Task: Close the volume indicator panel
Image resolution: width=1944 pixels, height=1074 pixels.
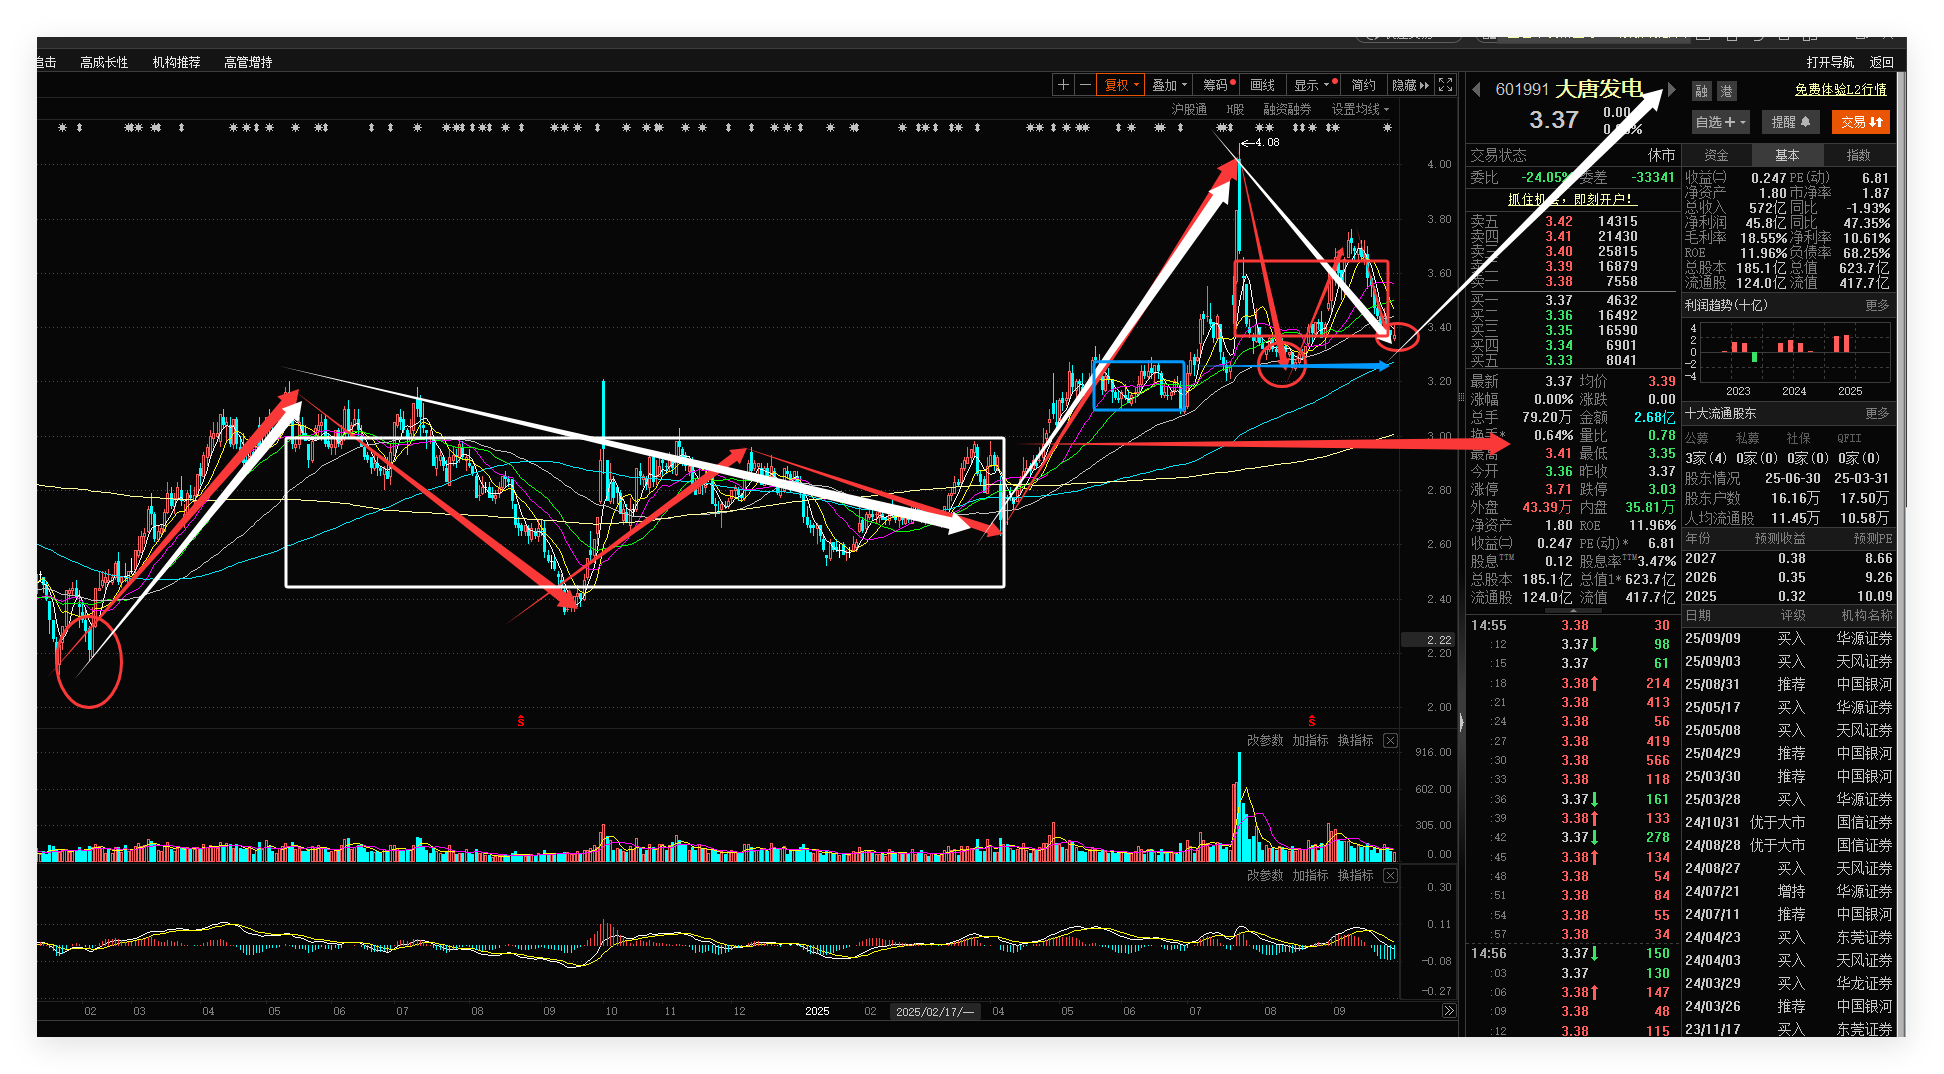Action: click(x=1390, y=741)
